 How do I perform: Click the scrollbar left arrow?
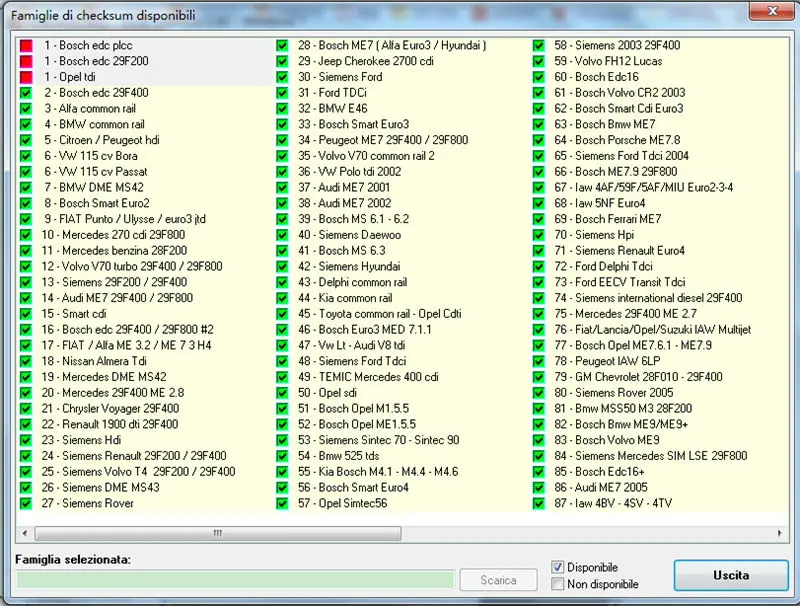coord(24,534)
